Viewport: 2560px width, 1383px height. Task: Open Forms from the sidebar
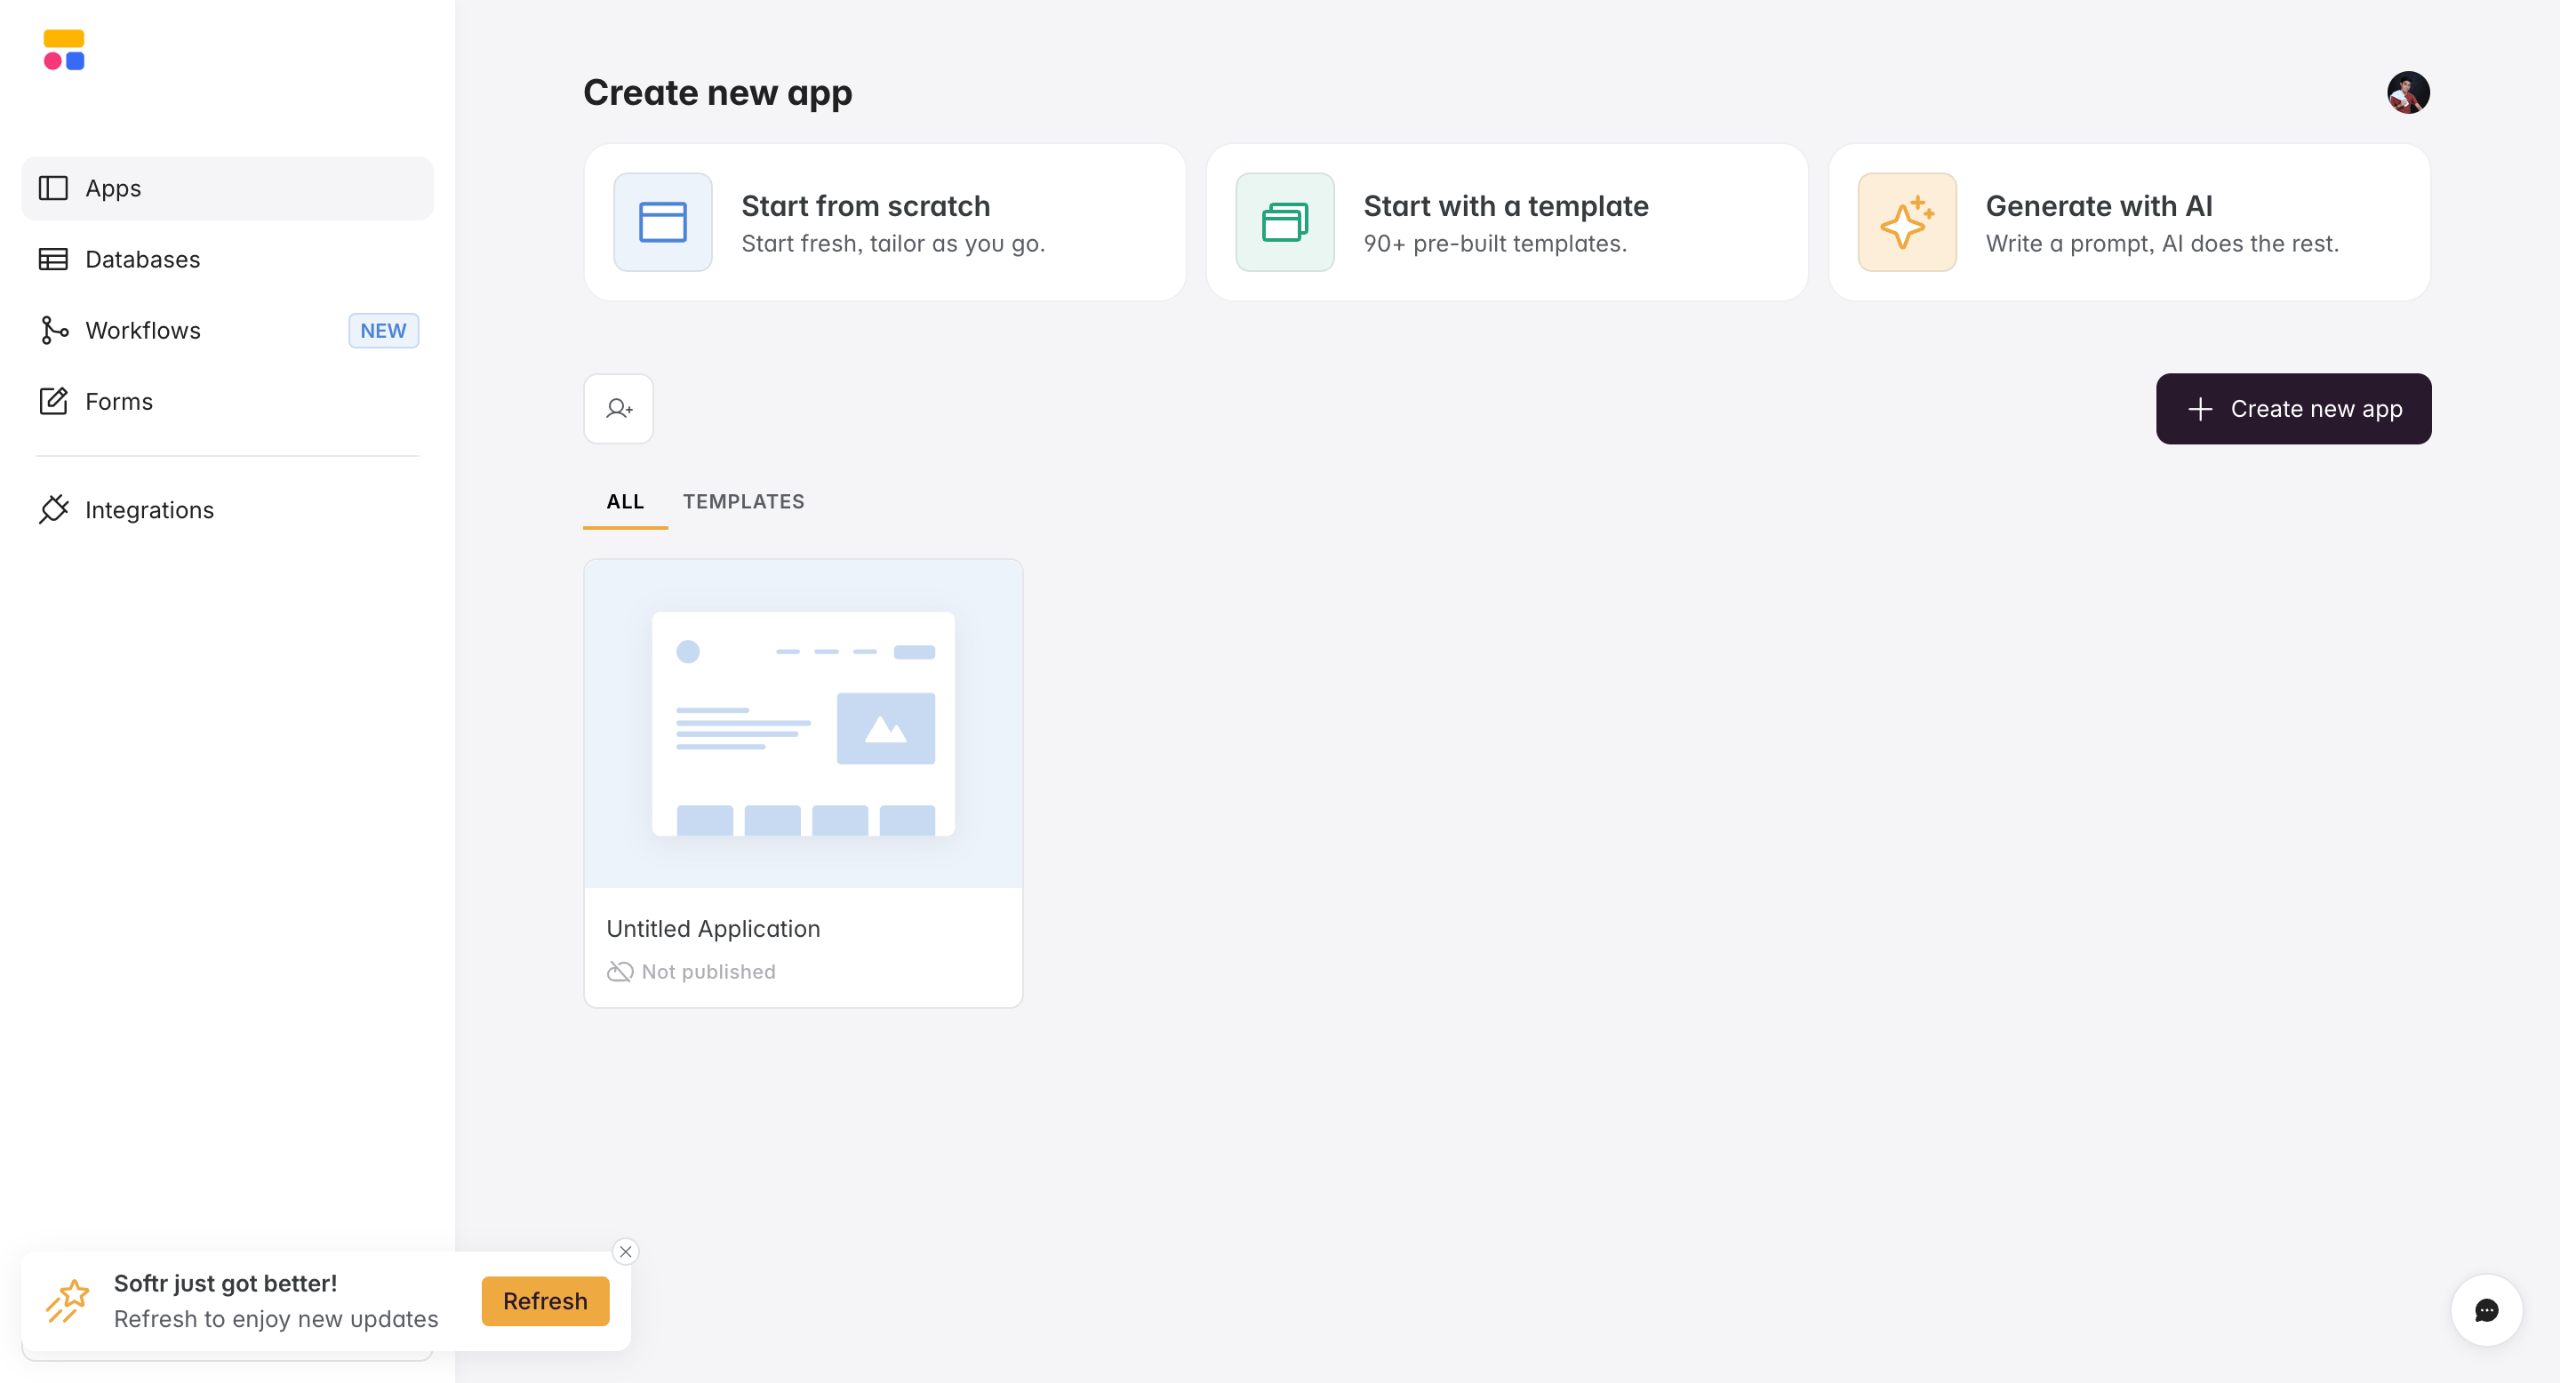118,401
